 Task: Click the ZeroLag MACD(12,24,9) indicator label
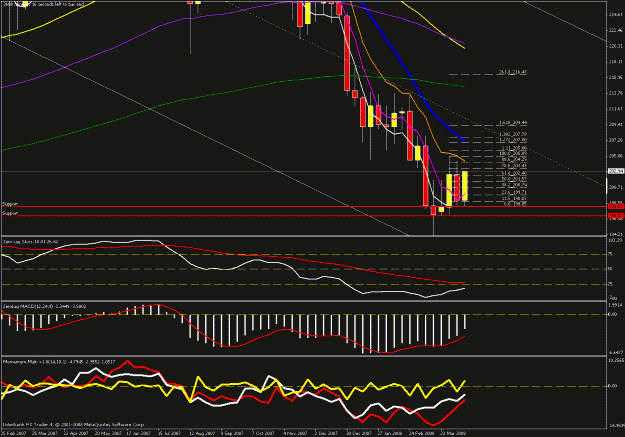click(x=44, y=306)
